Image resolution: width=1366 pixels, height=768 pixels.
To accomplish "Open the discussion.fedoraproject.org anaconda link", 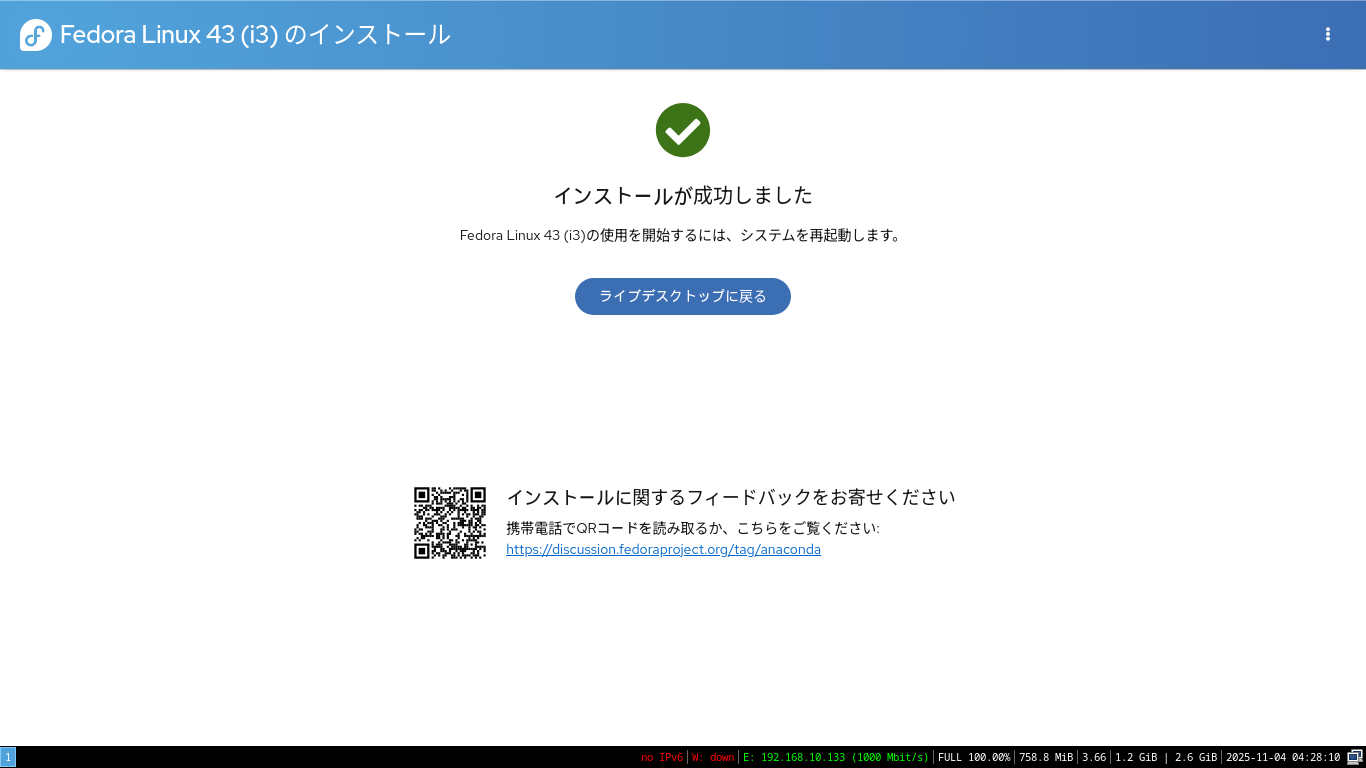I will [x=663, y=549].
